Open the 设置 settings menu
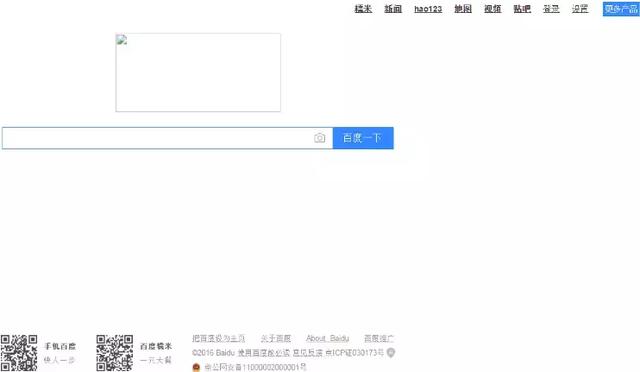Screen dimensions: 640x372 [x=580, y=9]
